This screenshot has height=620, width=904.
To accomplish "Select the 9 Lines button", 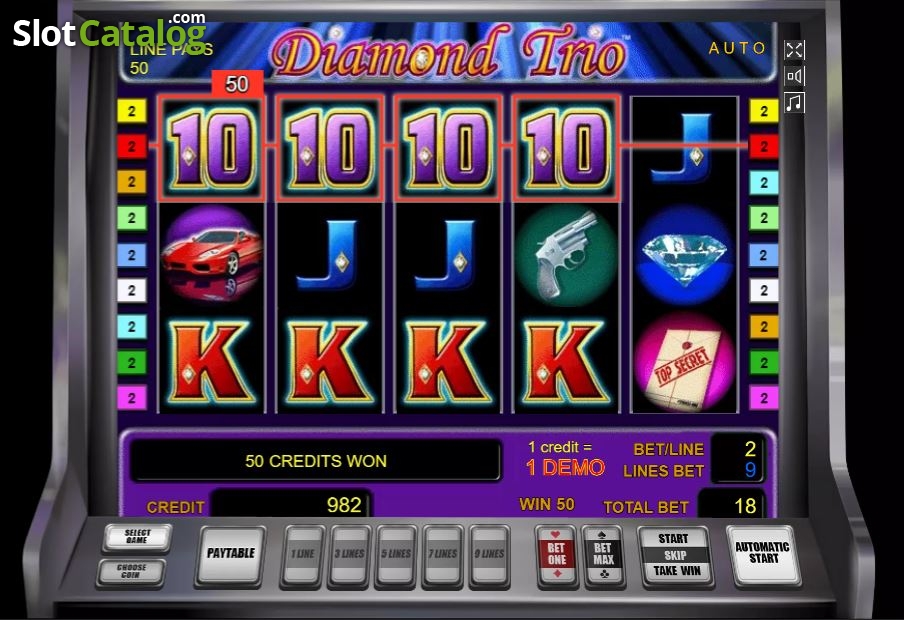I will point(489,555).
